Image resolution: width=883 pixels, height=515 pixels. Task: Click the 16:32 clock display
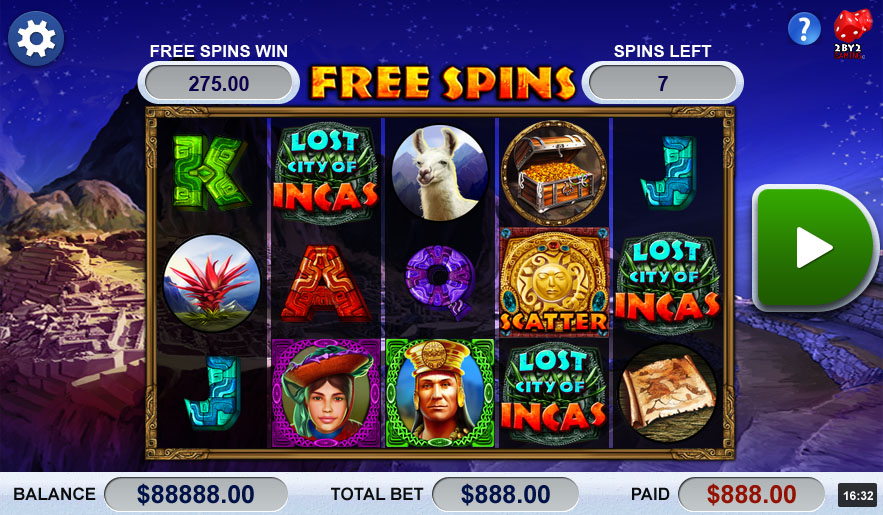pyautogui.click(x=858, y=496)
